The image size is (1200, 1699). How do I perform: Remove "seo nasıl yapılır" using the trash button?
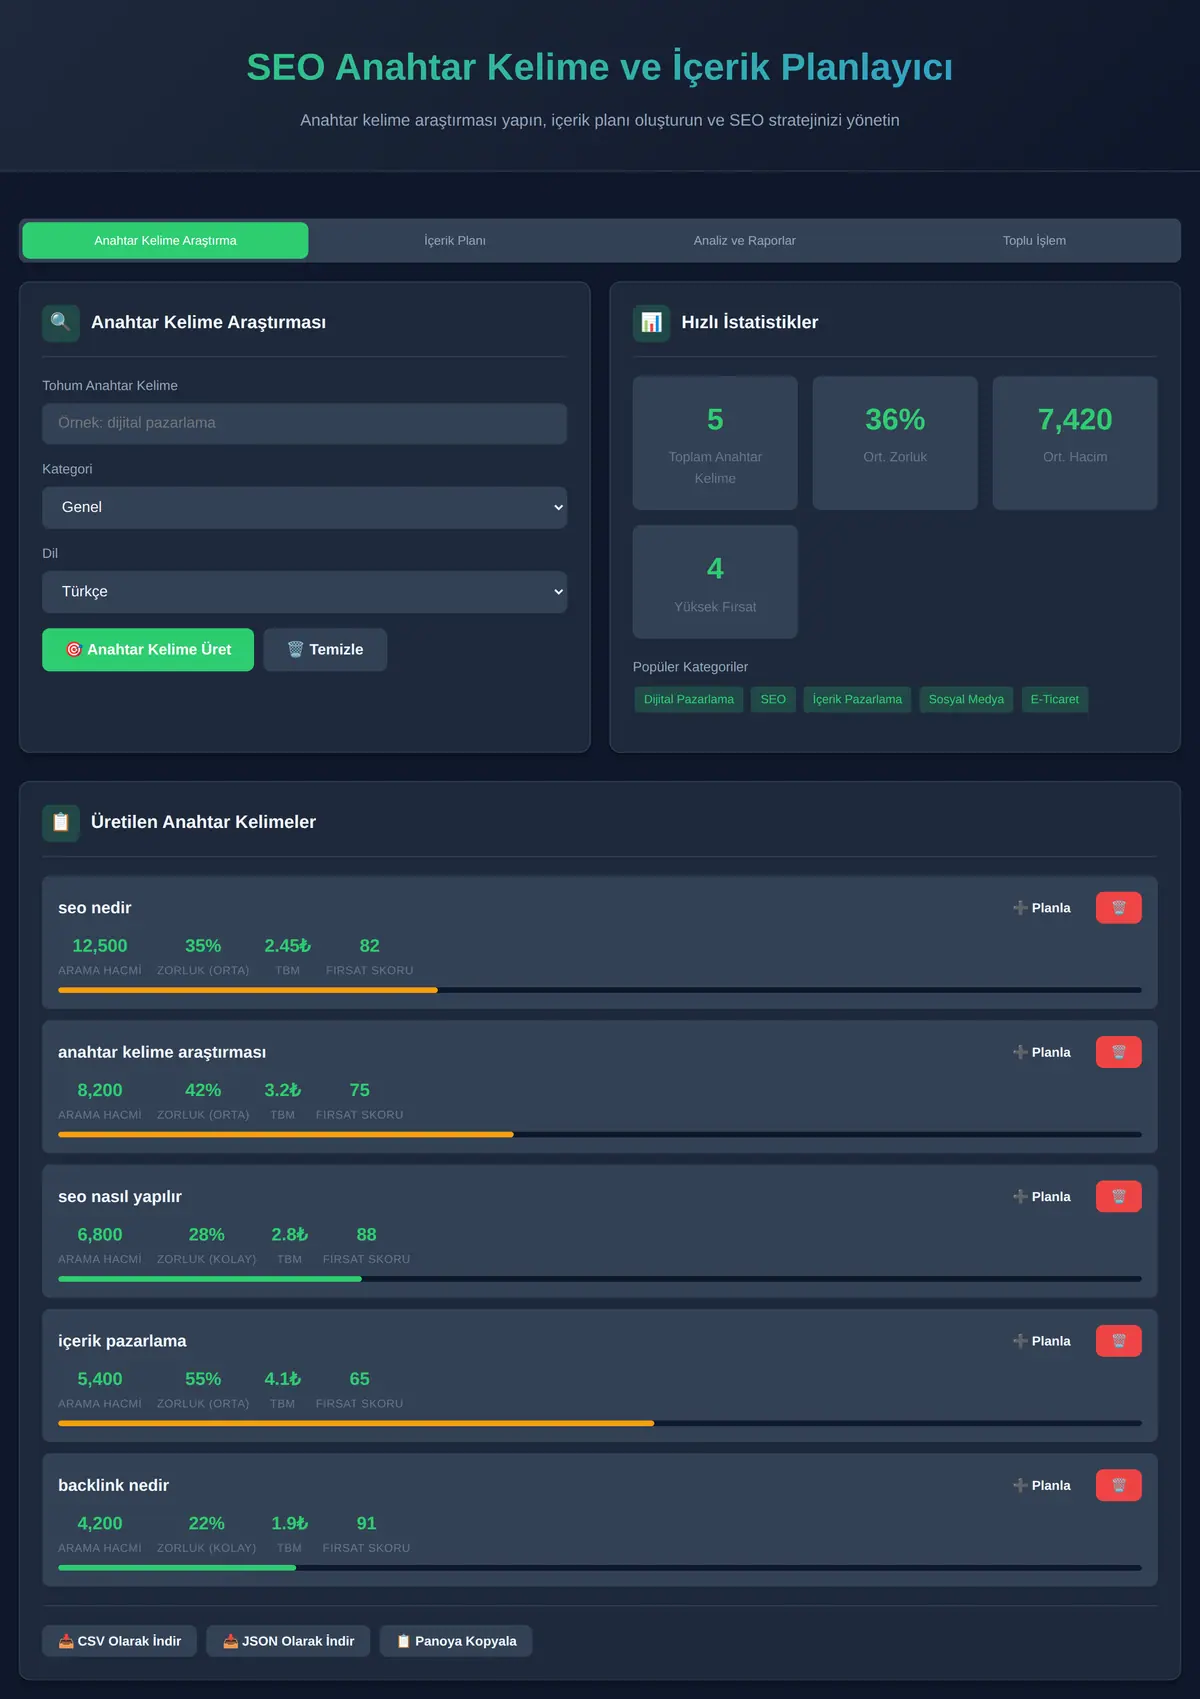1118,1197
